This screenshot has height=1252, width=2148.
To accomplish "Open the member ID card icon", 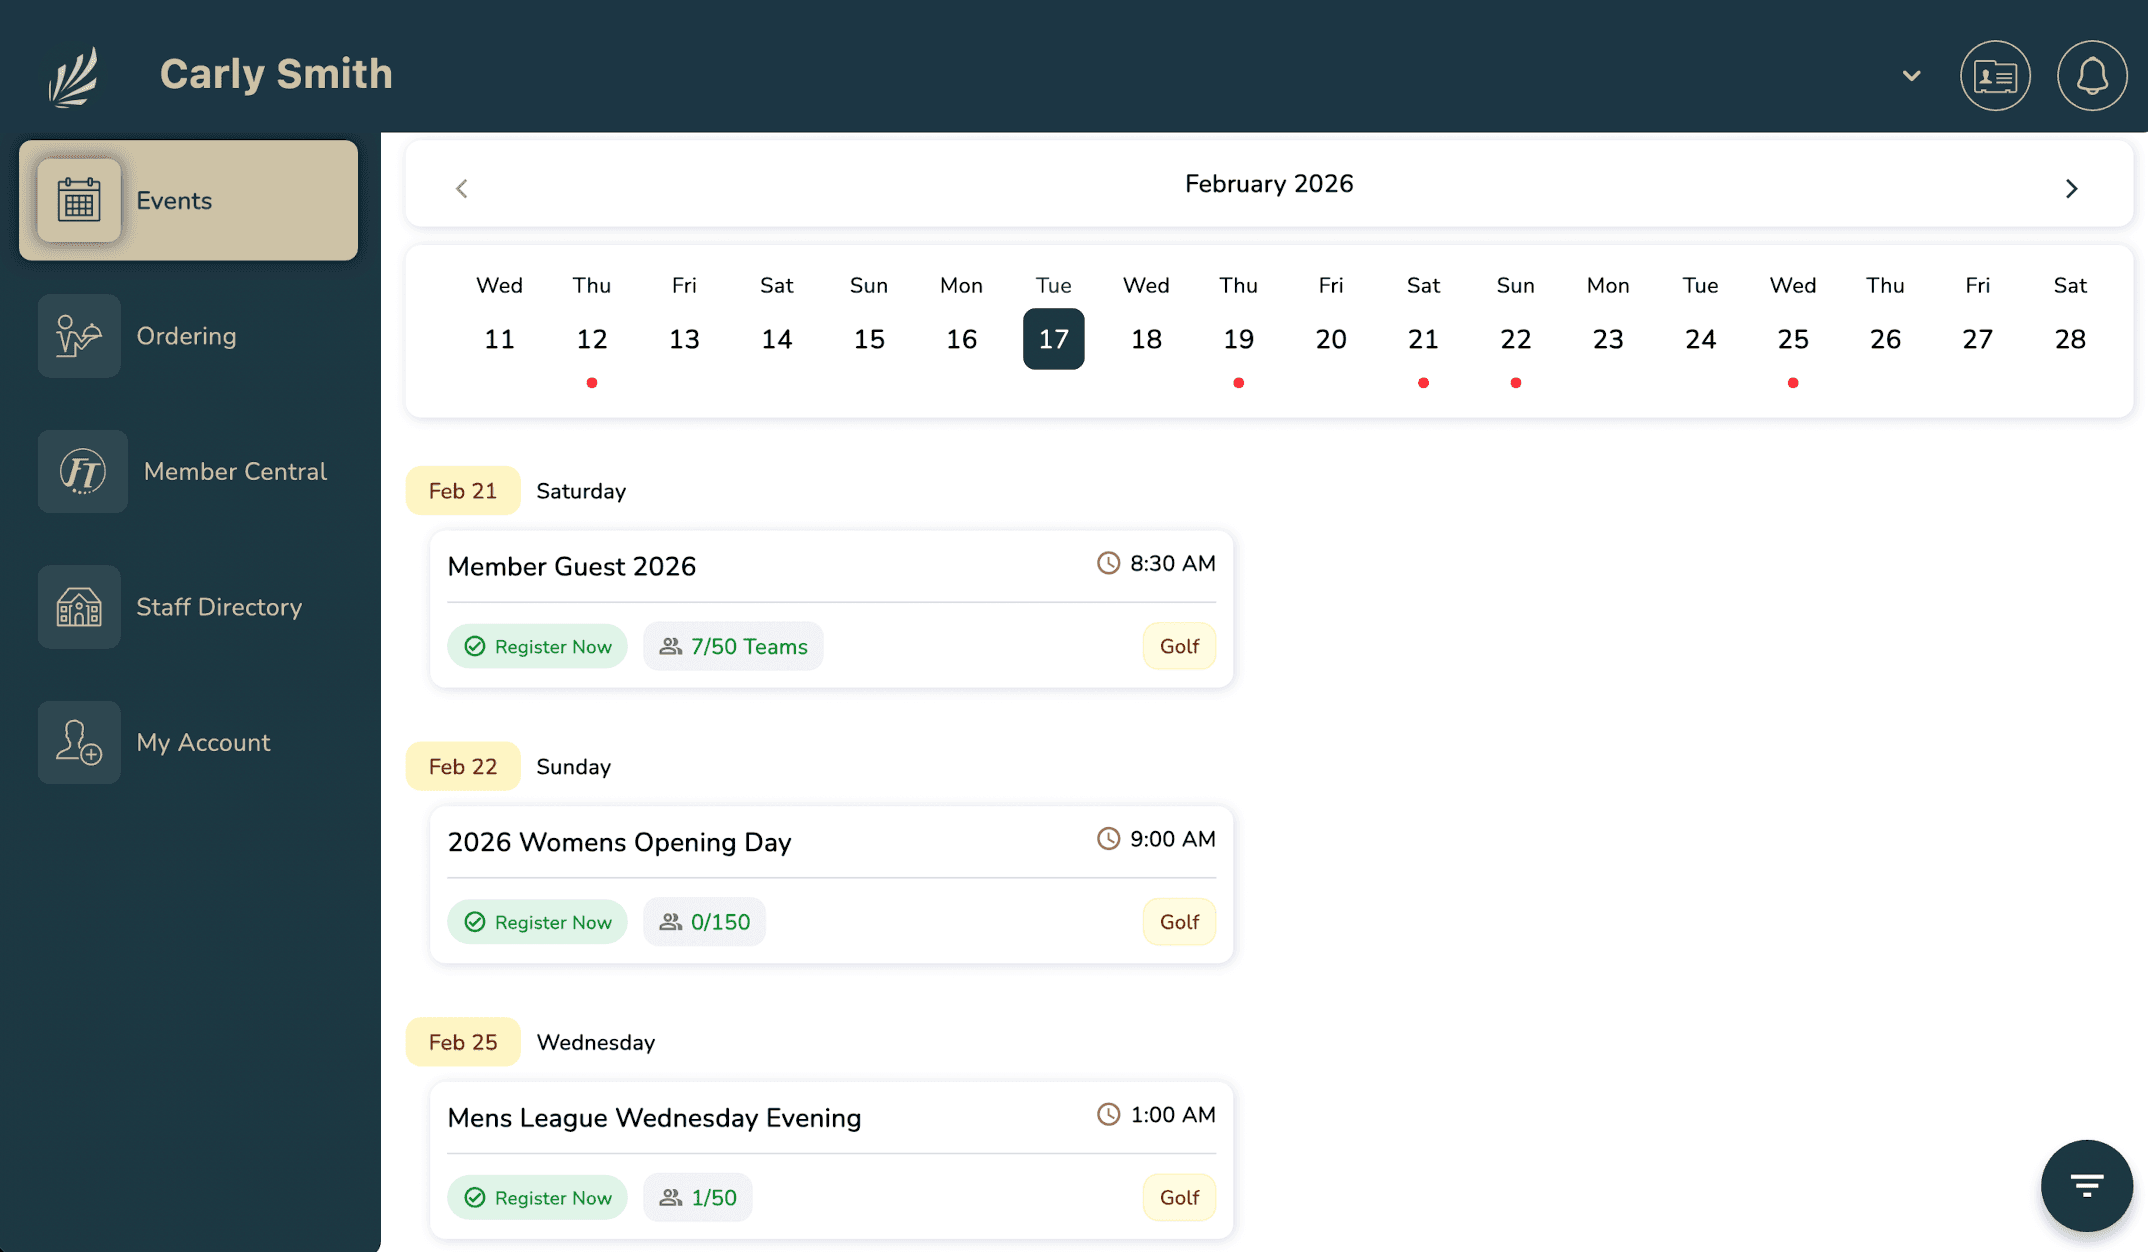I will (x=1995, y=76).
